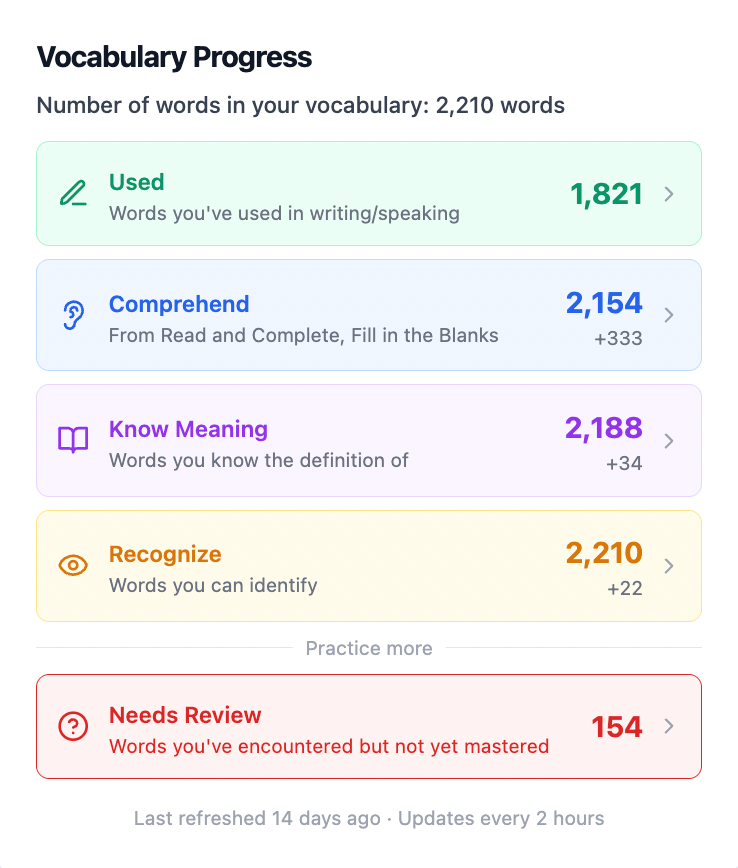
Task: Open Comprehend details with the chevron arrow
Action: (669, 316)
